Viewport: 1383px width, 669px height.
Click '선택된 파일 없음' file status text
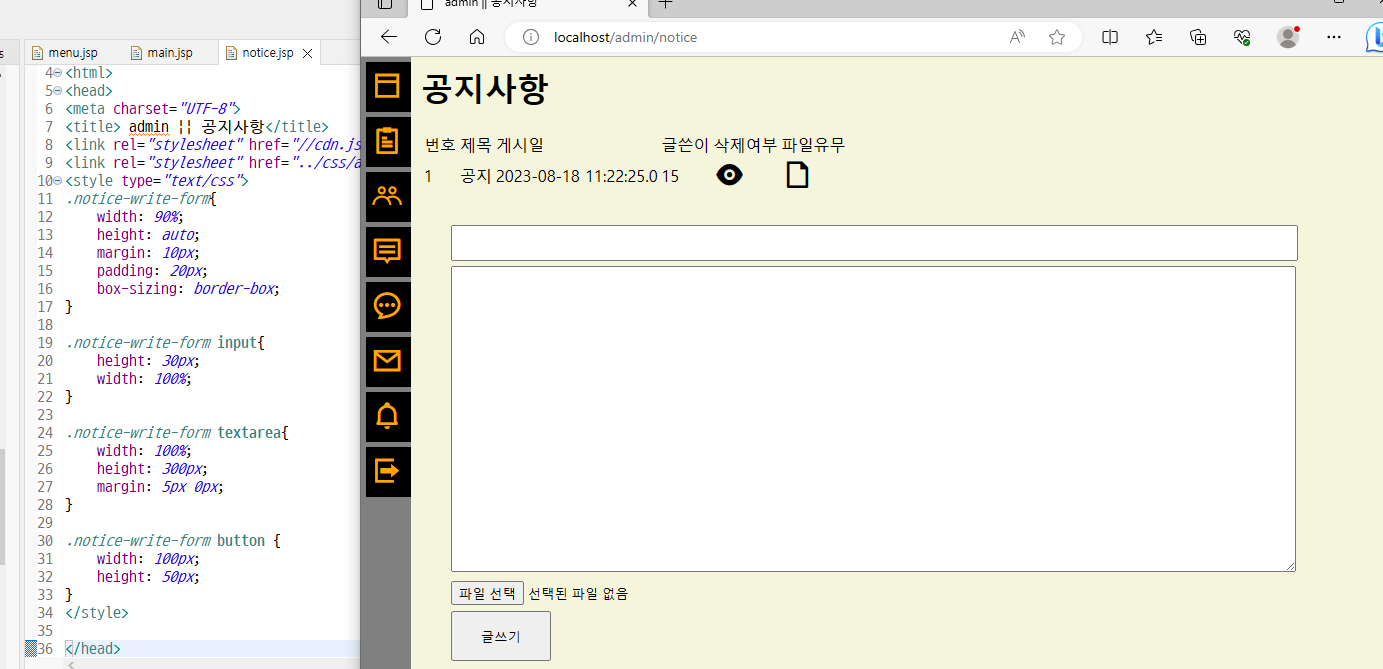pyautogui.click(x=579, y=594)
